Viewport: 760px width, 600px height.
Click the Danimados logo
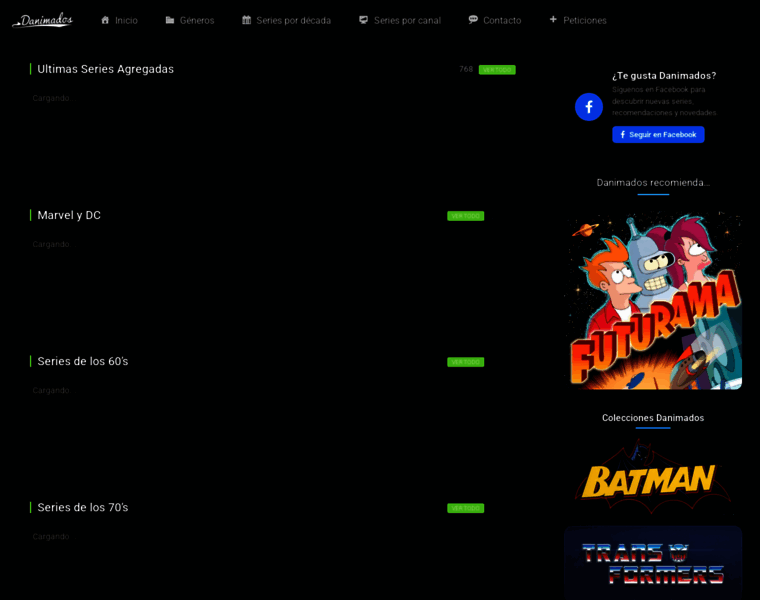(43, 20)
